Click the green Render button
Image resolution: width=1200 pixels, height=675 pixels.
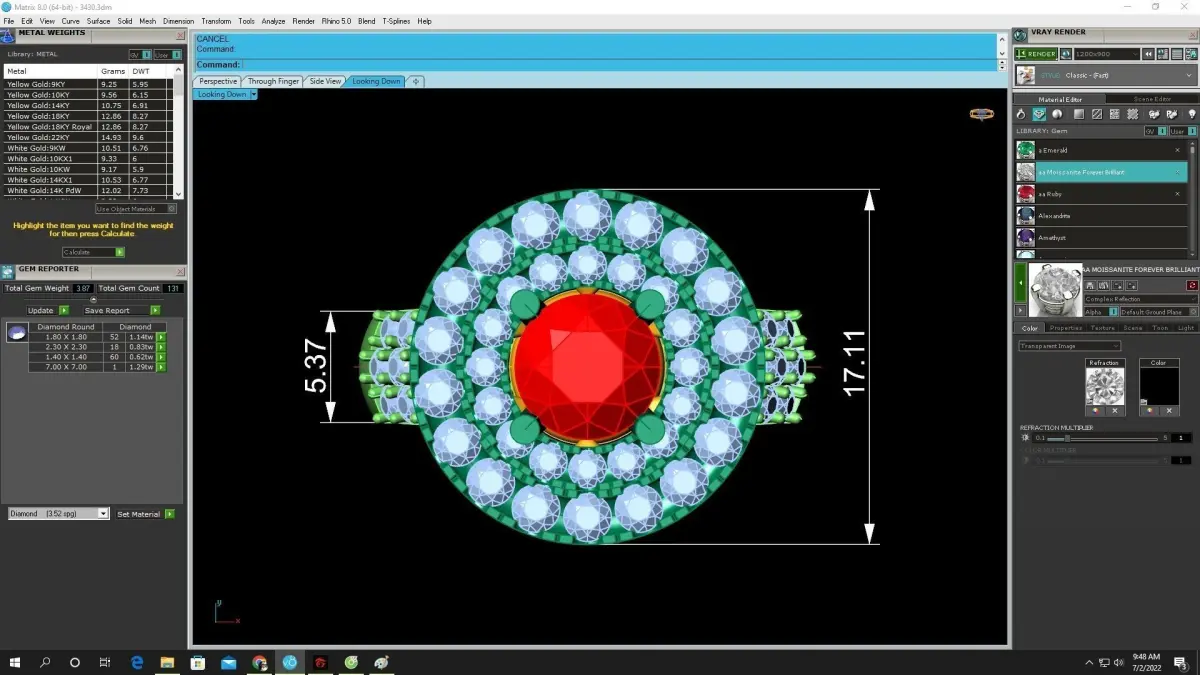(x=1035, y=54)
